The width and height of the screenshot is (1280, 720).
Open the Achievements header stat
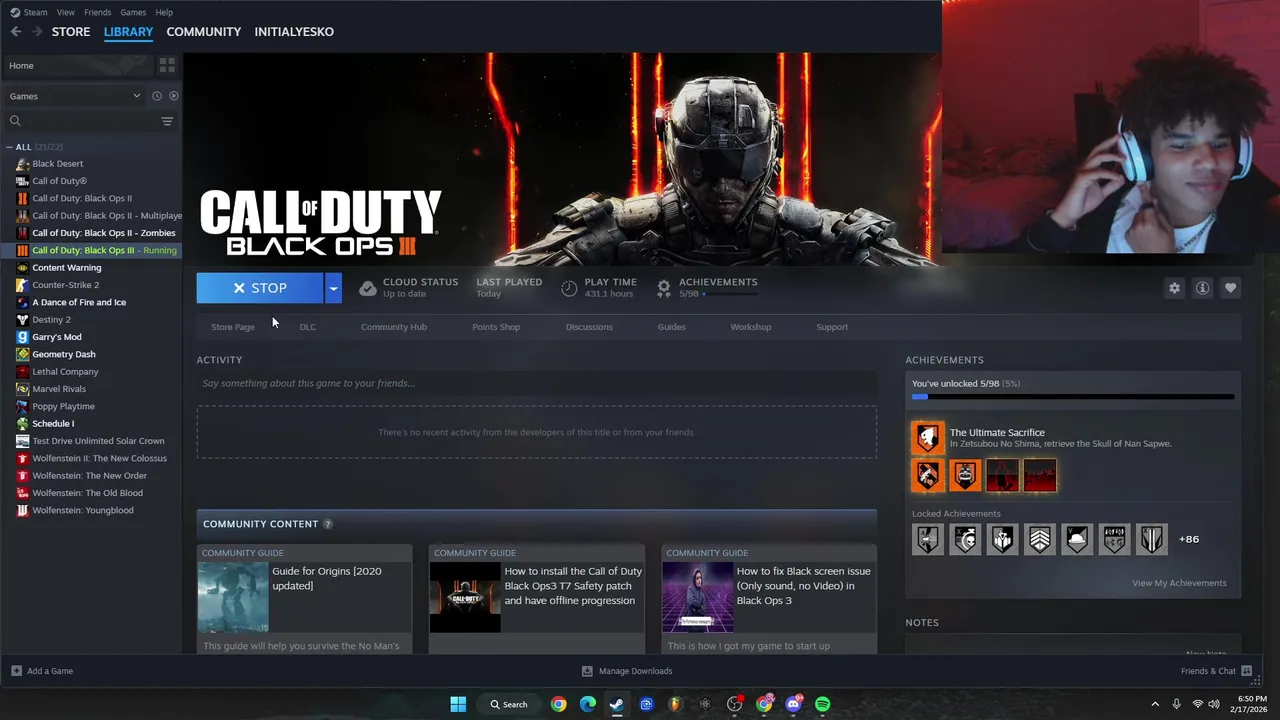[707, 288]
